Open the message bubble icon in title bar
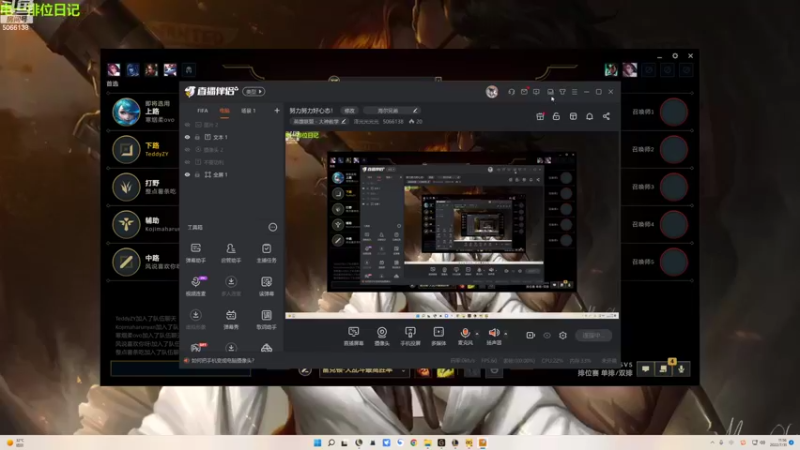The height and width of the screenshot is (450, 800). [x=536, y=92]
